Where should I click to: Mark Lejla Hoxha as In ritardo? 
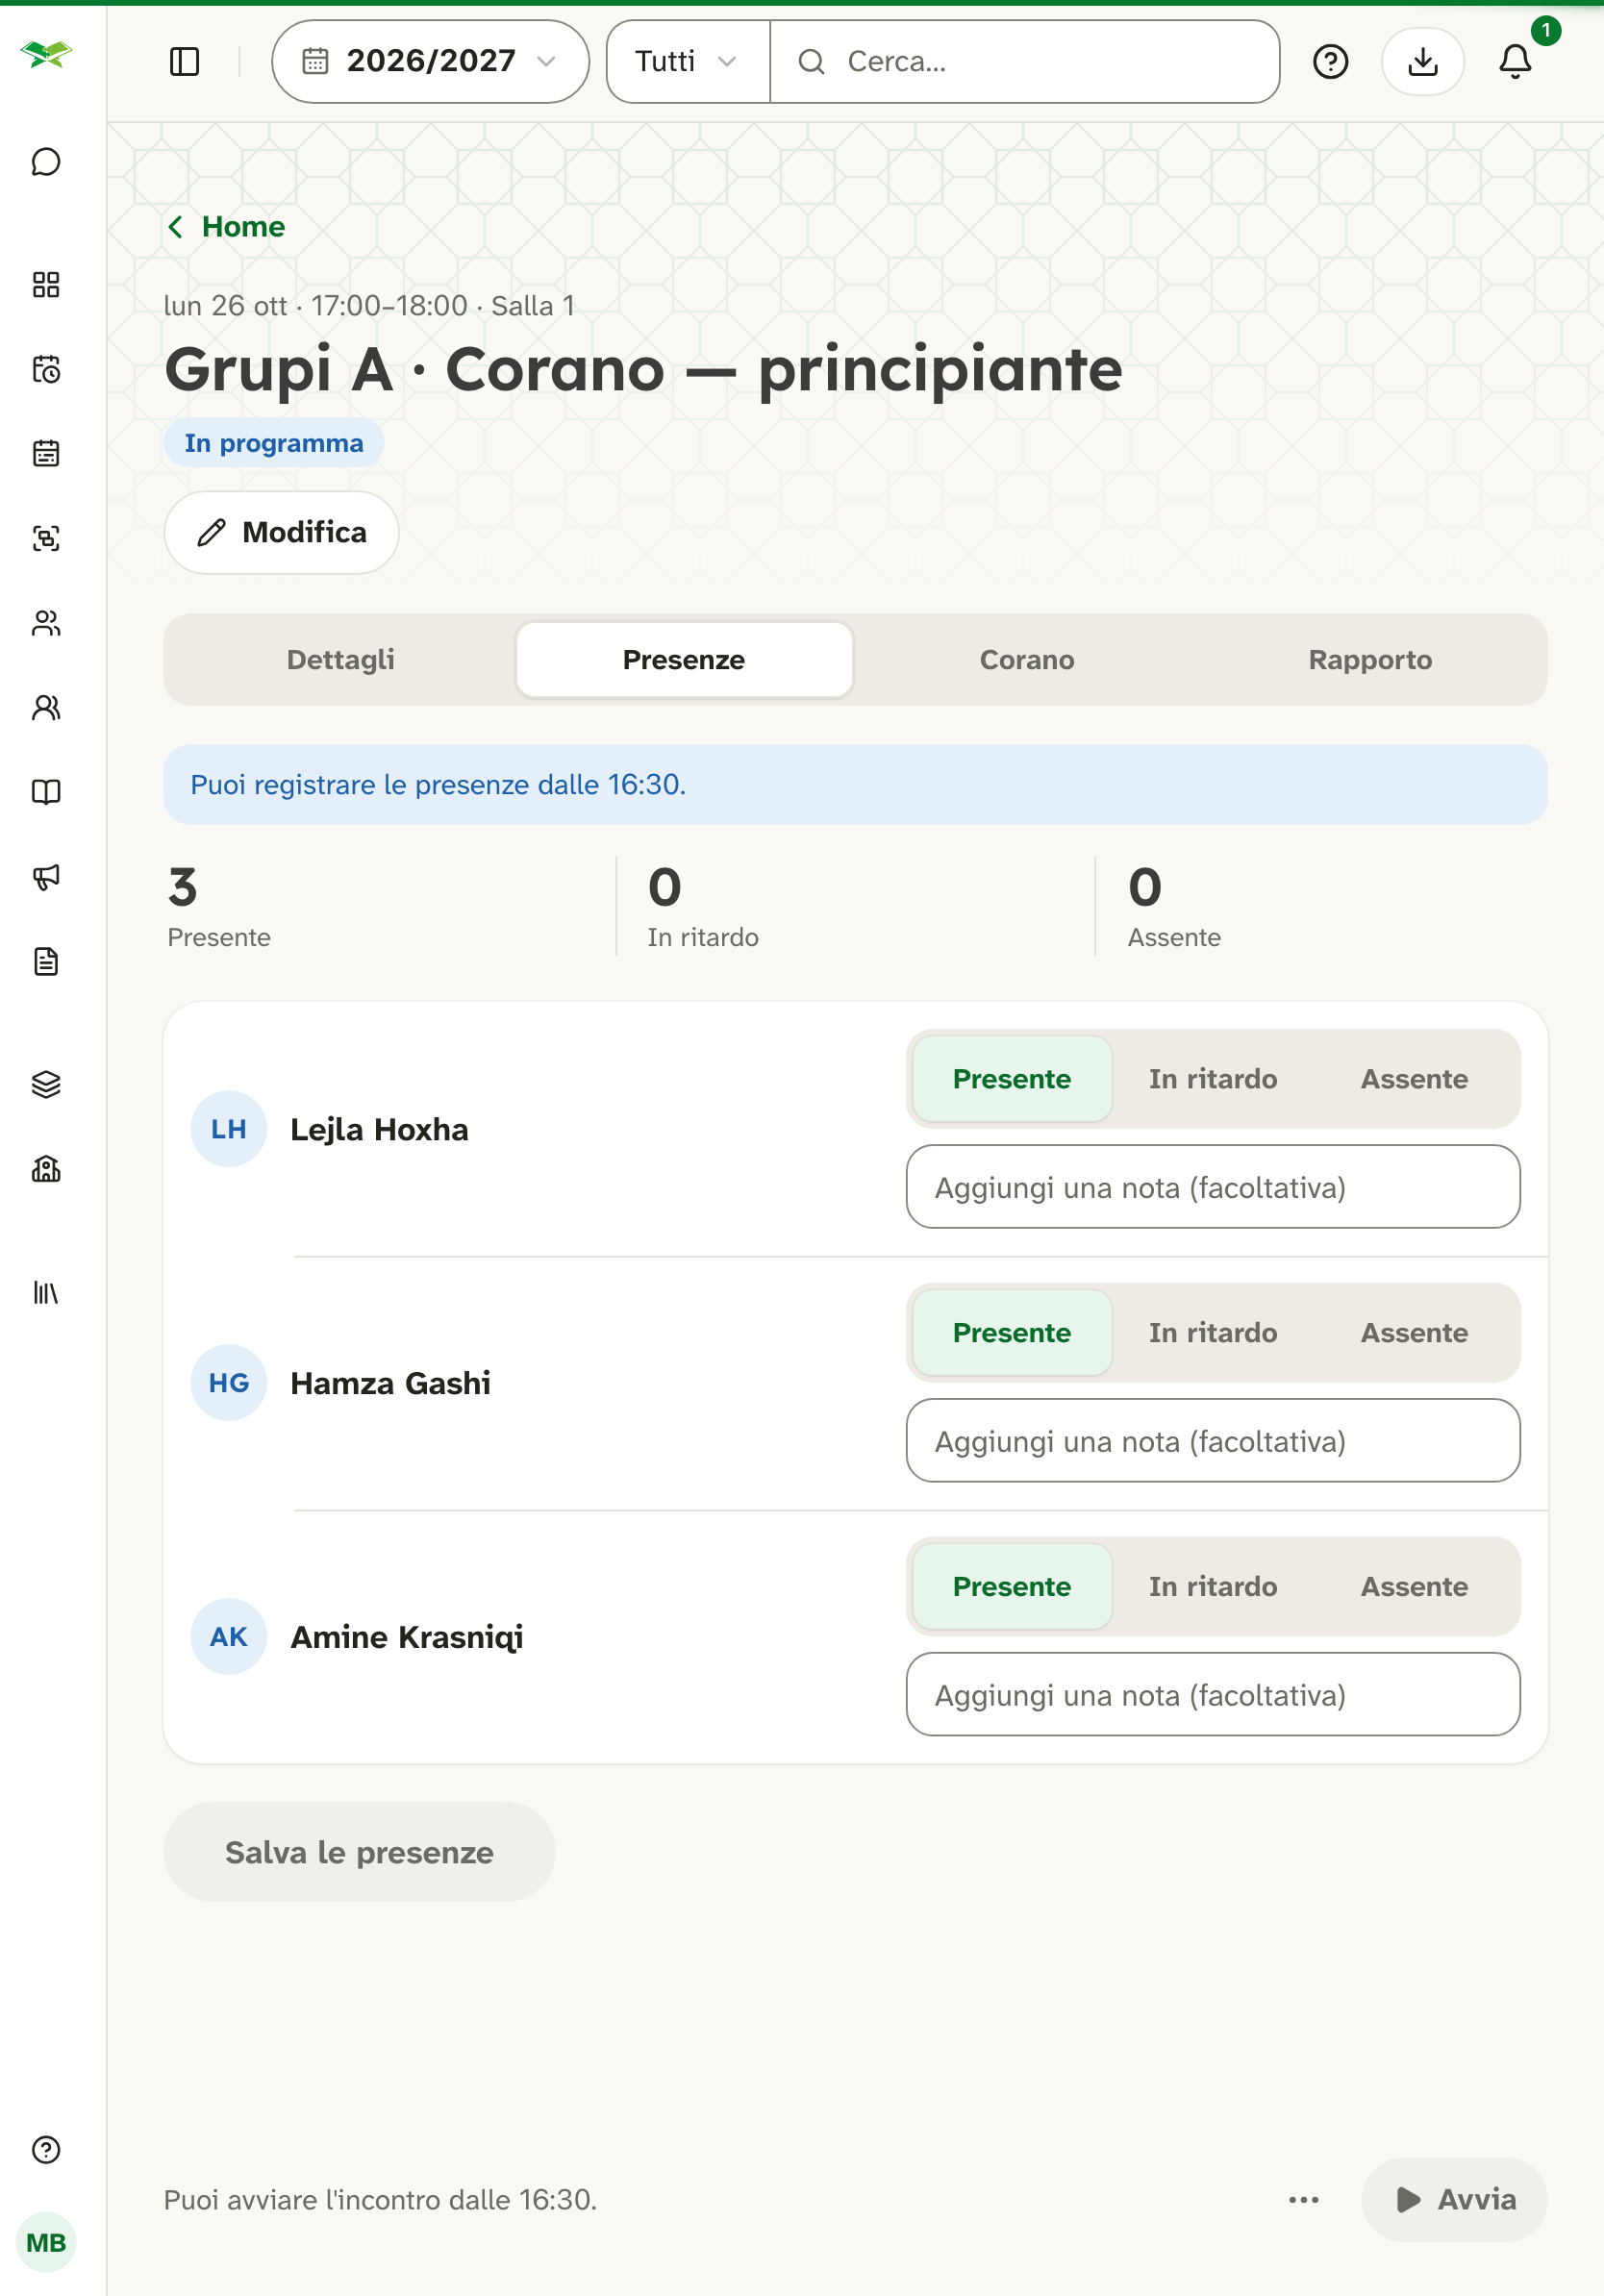1213,1079
